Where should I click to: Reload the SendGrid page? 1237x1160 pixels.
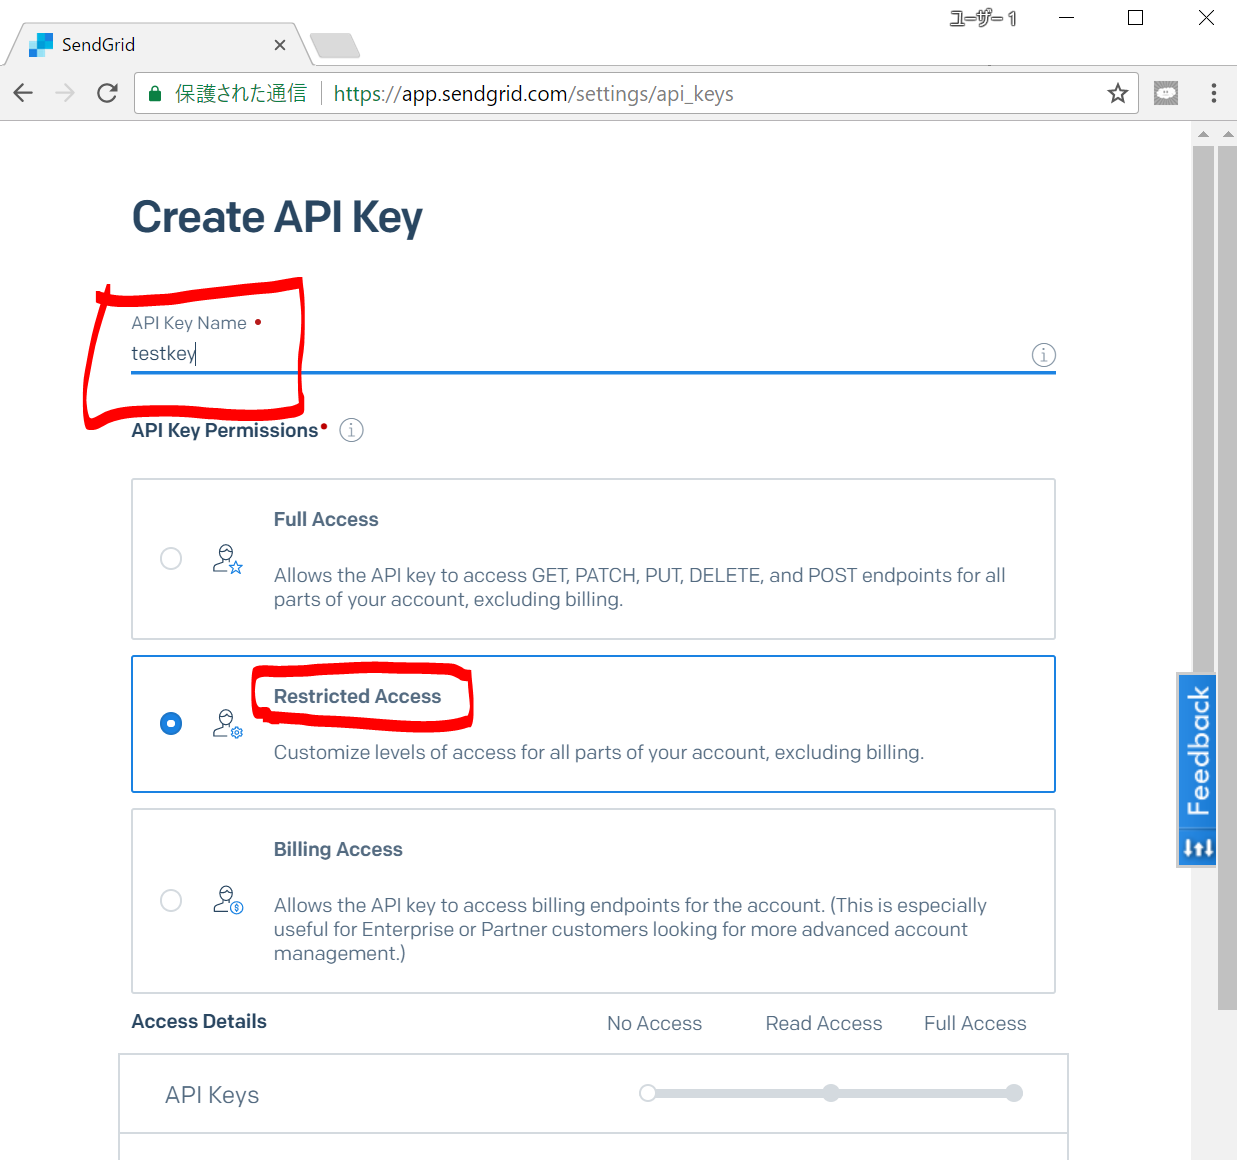coord(107,92)
